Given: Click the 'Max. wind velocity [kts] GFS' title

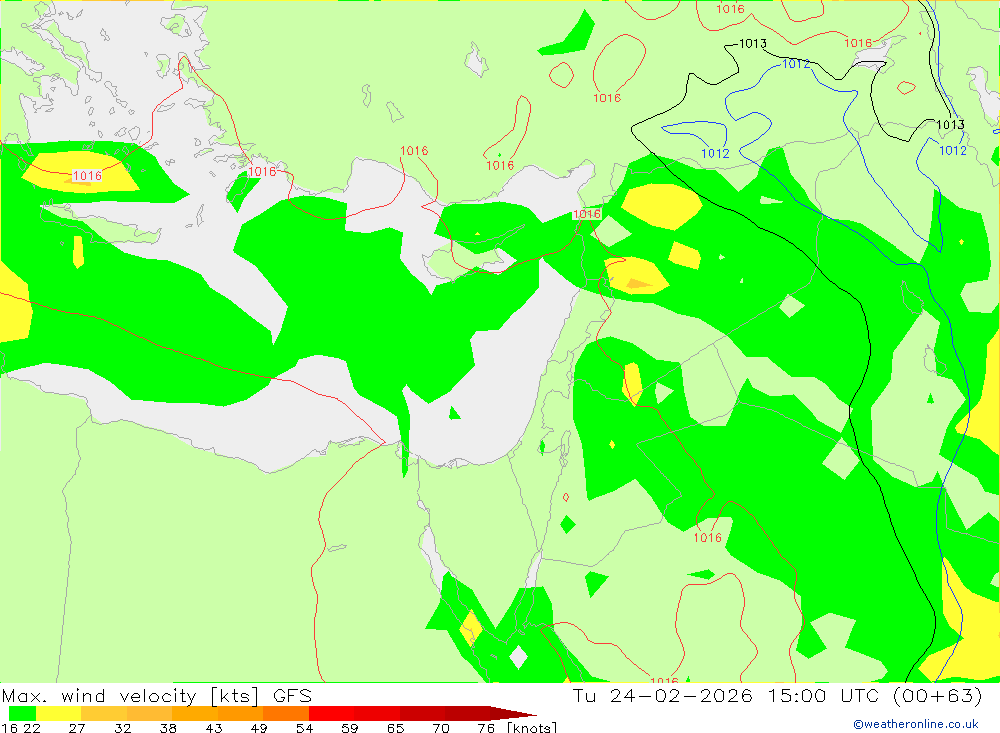Looking at the screenshot, I should 157,695.
